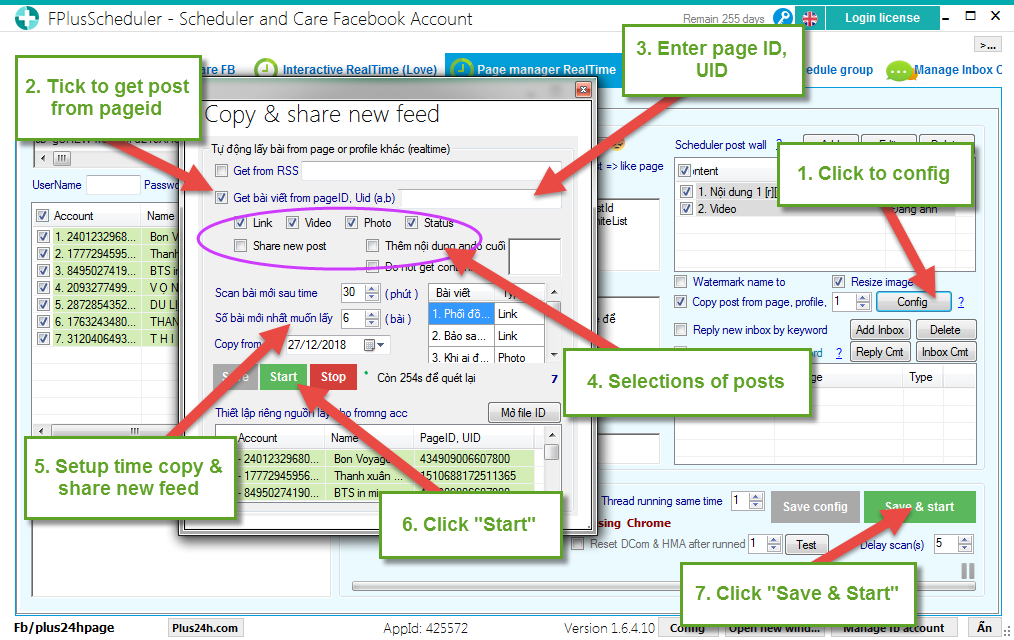
Task: Enable Reply new inbox by keyword
Action: click(680, 330)
